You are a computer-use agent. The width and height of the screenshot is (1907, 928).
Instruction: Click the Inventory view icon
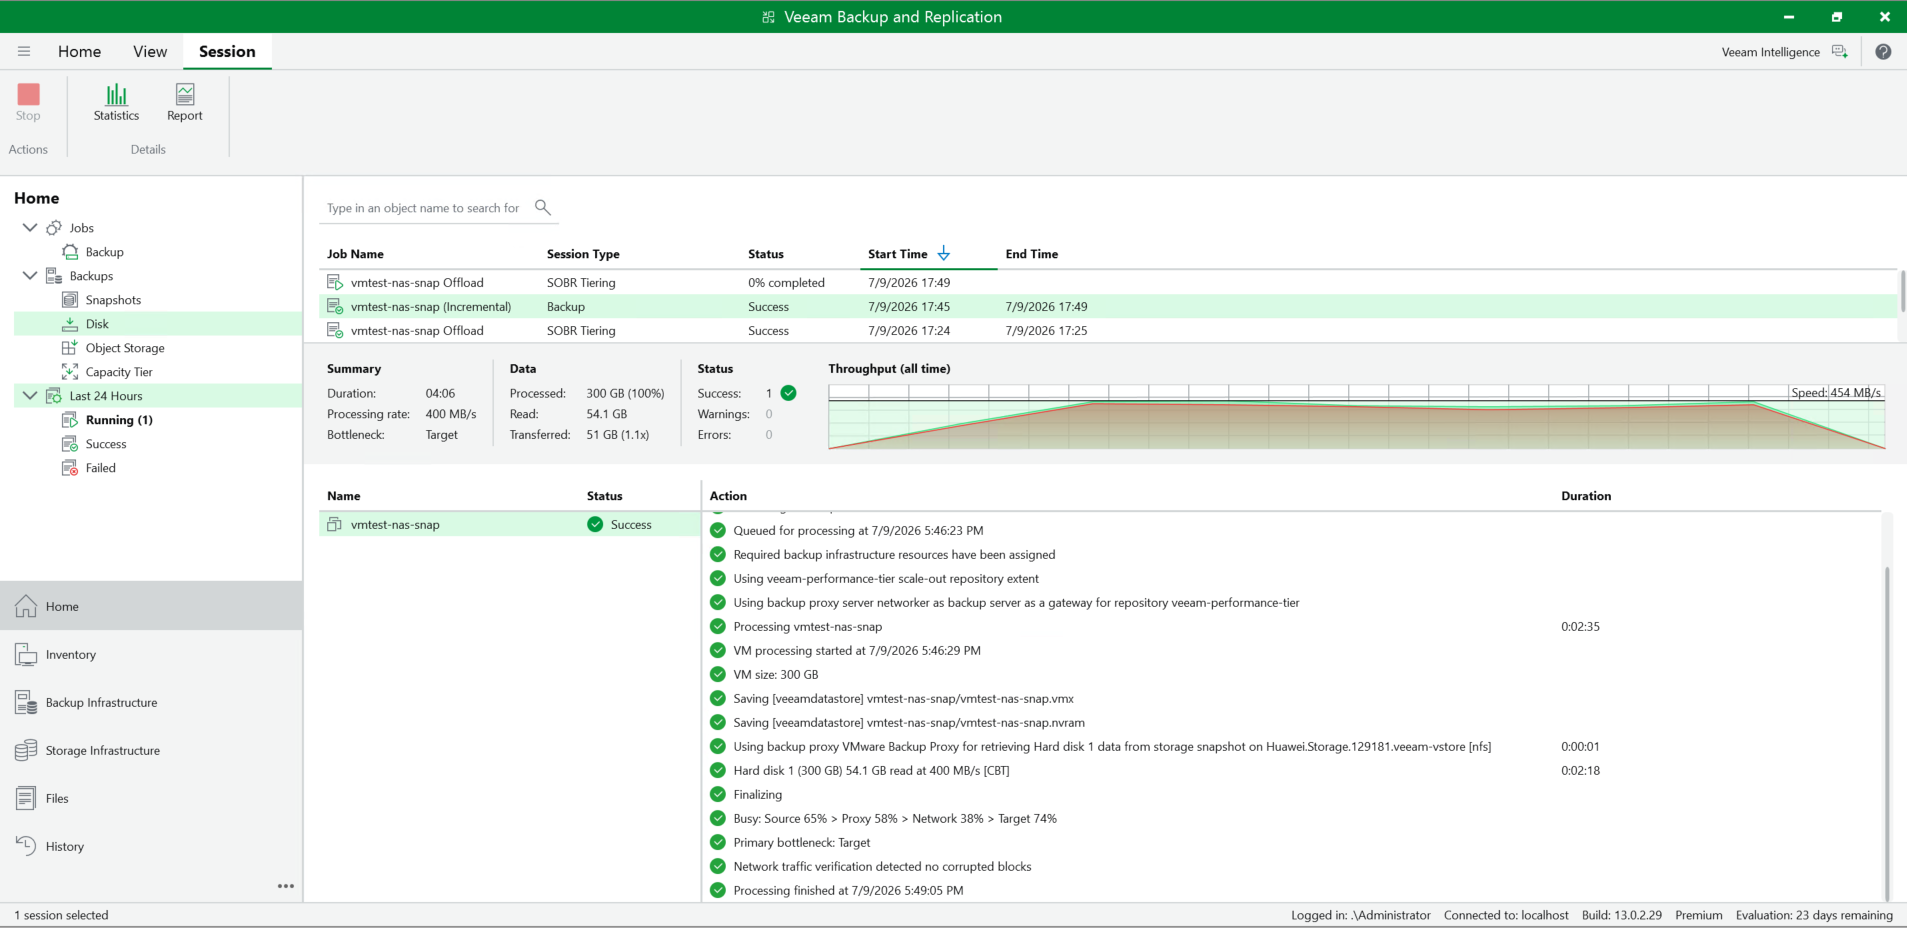[26, 654]
